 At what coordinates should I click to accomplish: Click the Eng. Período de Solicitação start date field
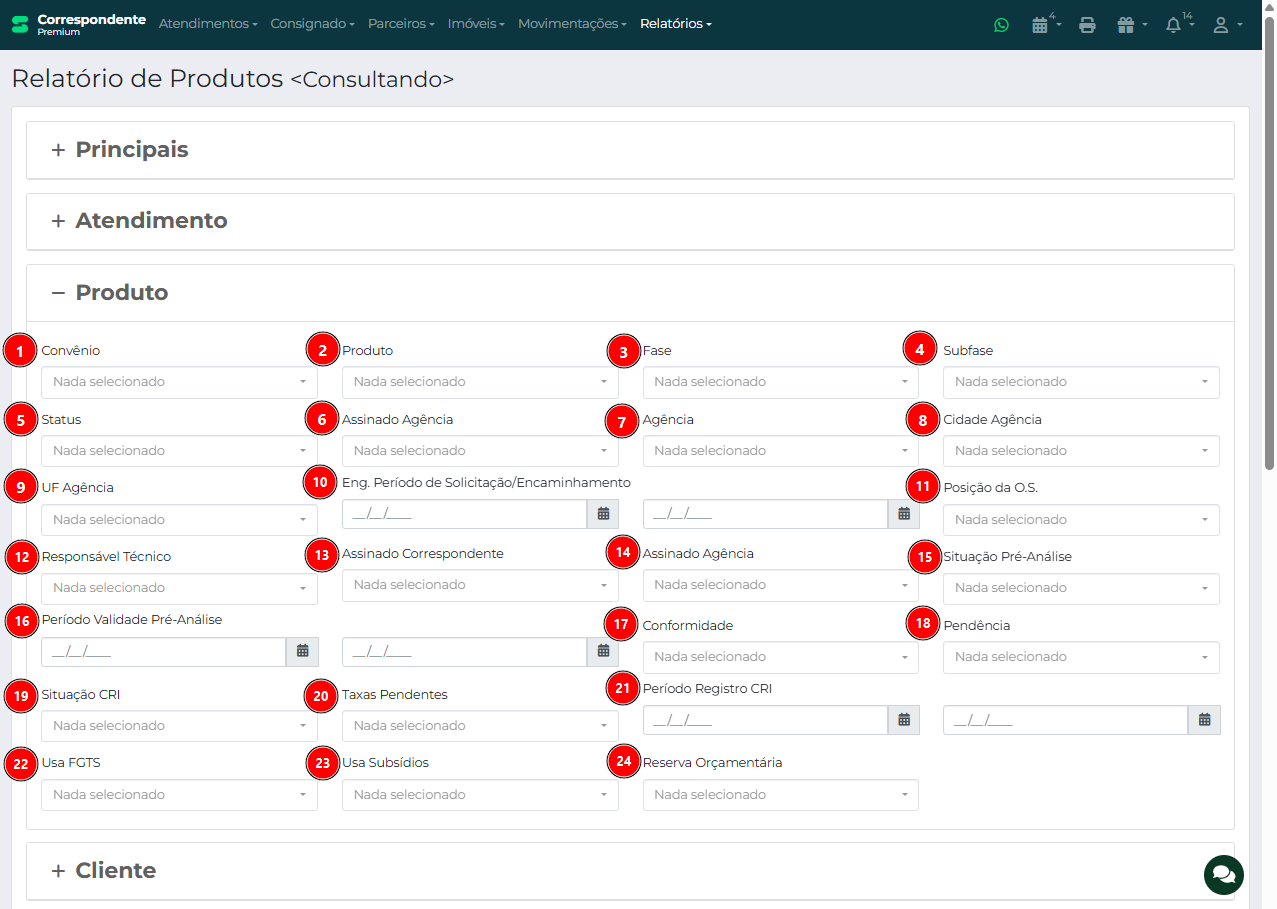[x=464, y=514]
